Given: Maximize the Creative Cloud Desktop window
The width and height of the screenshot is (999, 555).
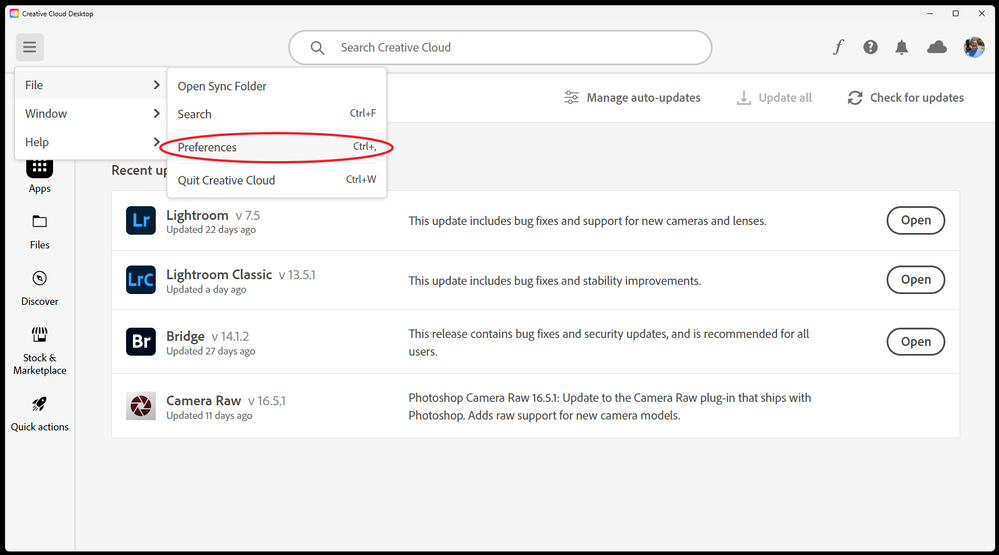Looking at the screenshot, I should click(x=956, y=13).
